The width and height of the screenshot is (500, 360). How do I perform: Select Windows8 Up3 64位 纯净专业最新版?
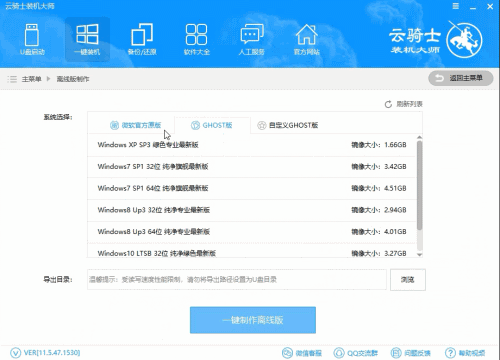(252, 231)
